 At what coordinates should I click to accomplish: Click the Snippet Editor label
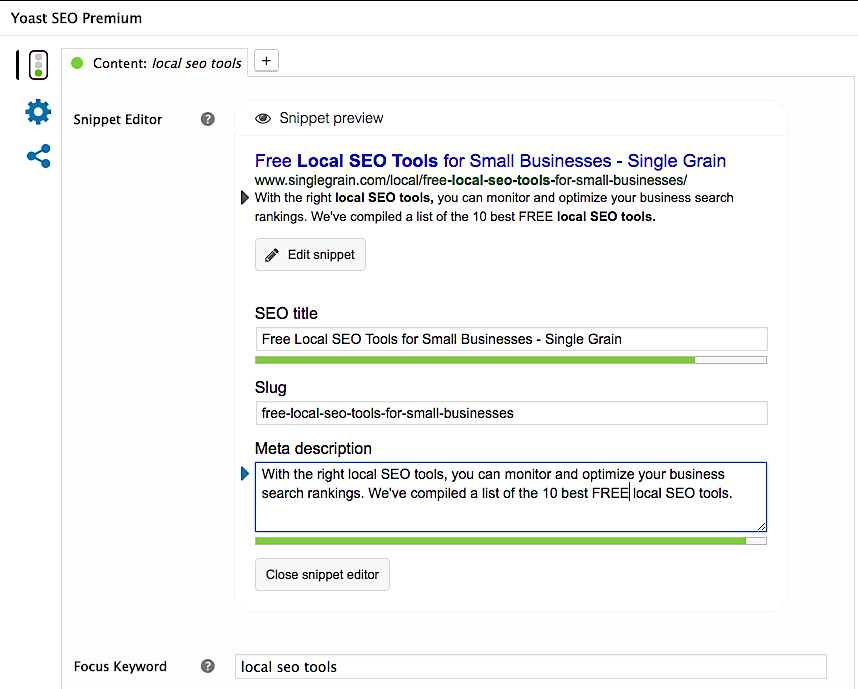pyautogui.click(x=118, y=119)
